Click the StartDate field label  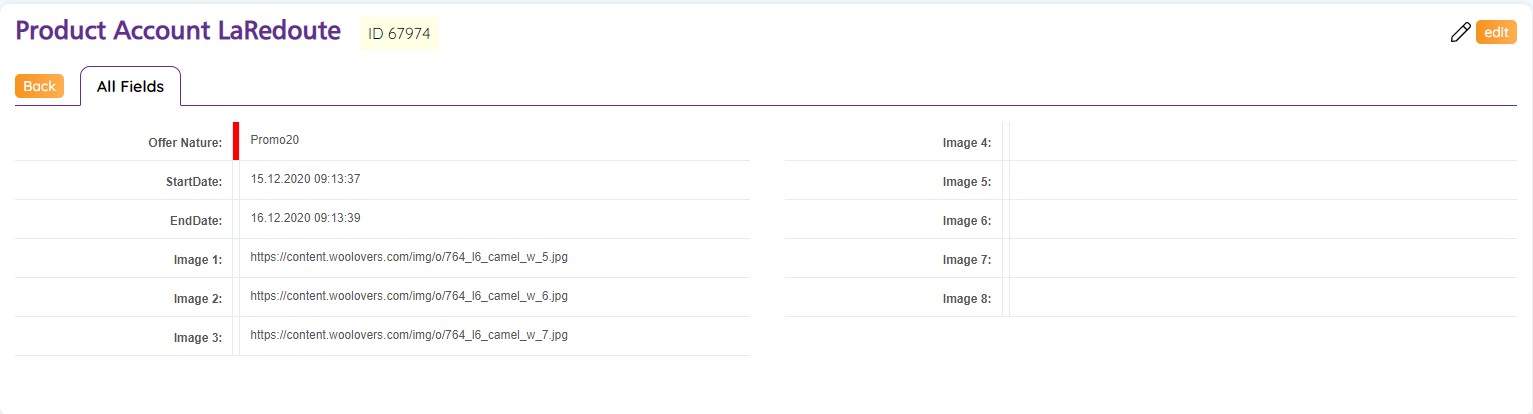point(194,182)
